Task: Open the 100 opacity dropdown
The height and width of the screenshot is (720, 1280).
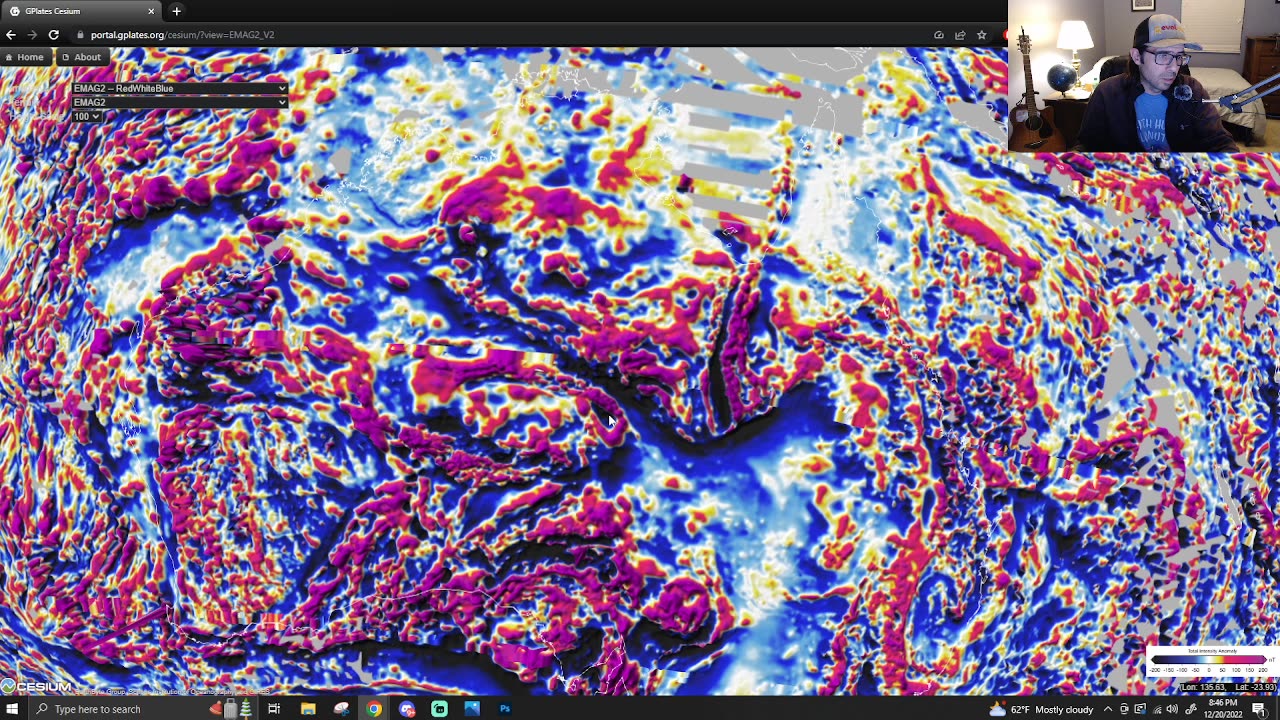Action: pos(86,116)
